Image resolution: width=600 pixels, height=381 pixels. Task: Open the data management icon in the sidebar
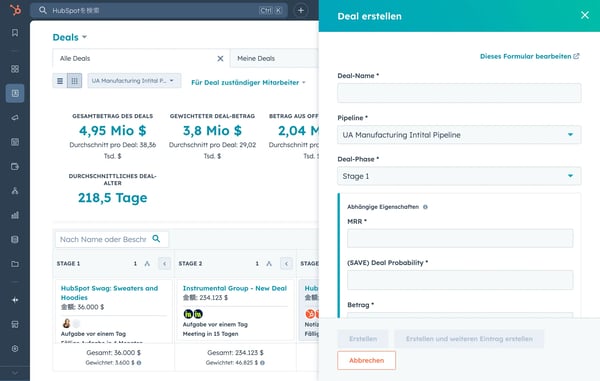pyautogui.click(x=15, y=240)
